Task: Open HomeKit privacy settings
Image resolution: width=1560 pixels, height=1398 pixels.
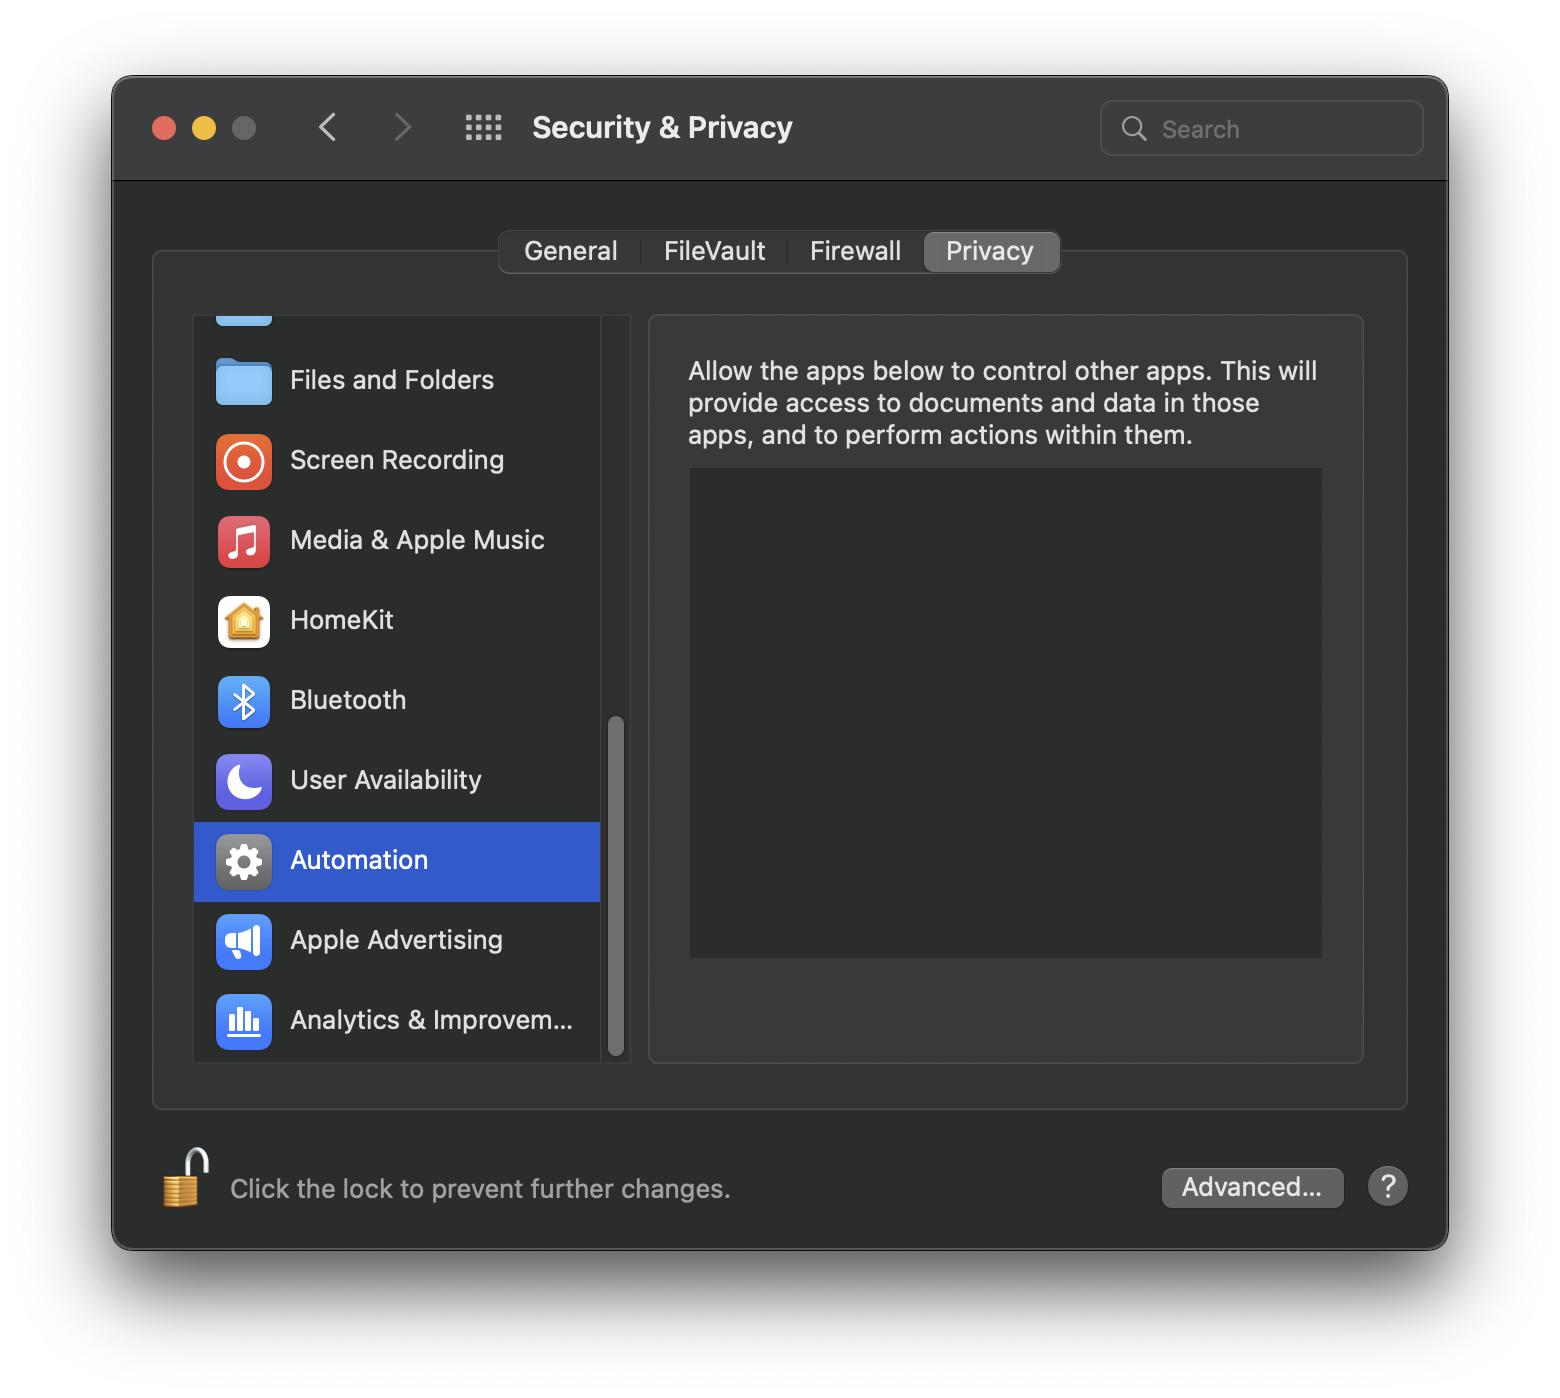Action: point(341,620)
